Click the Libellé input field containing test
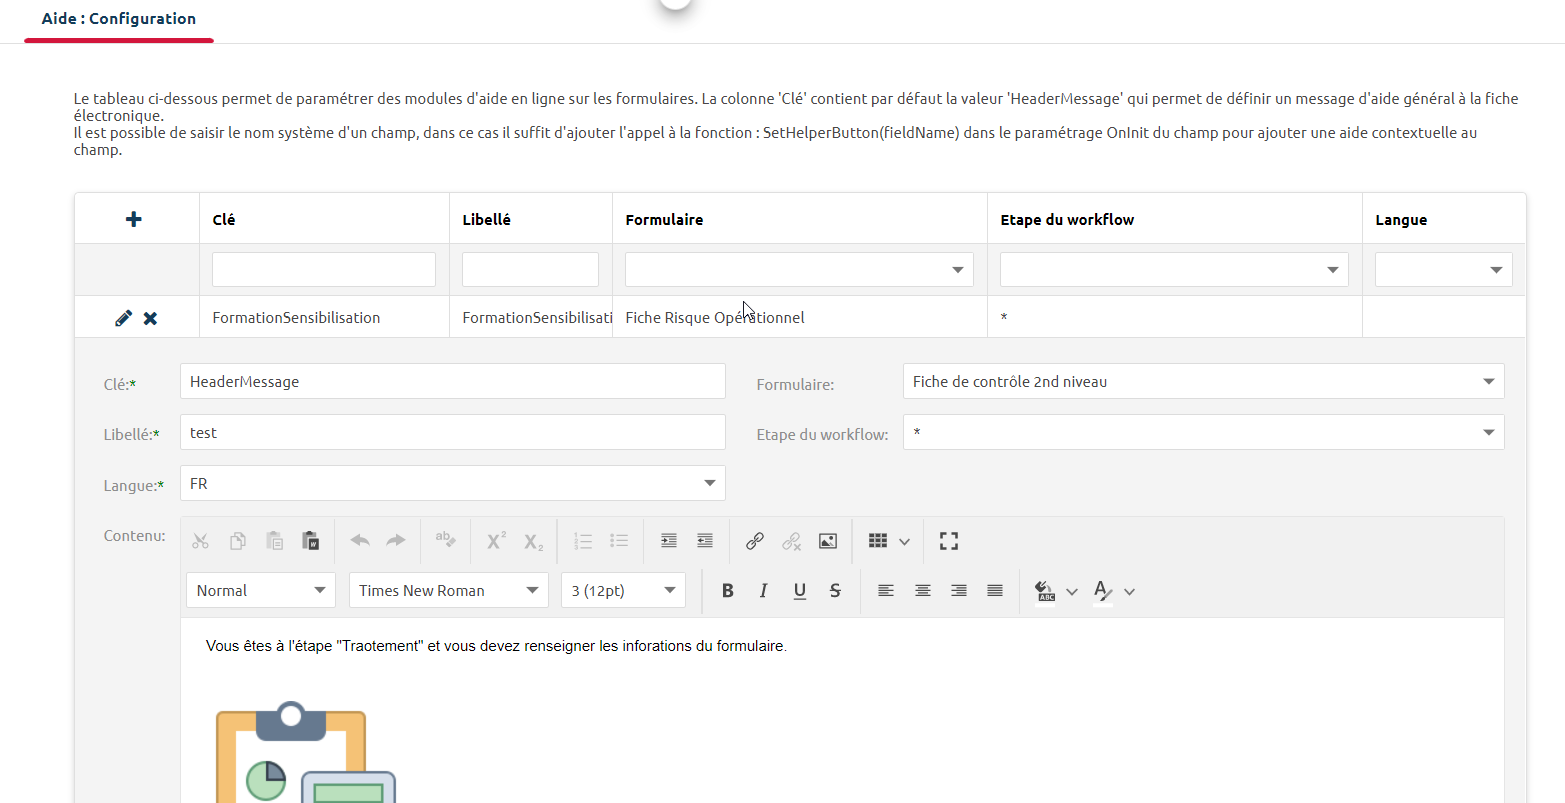1565x803 pixels. click(452, 433)
